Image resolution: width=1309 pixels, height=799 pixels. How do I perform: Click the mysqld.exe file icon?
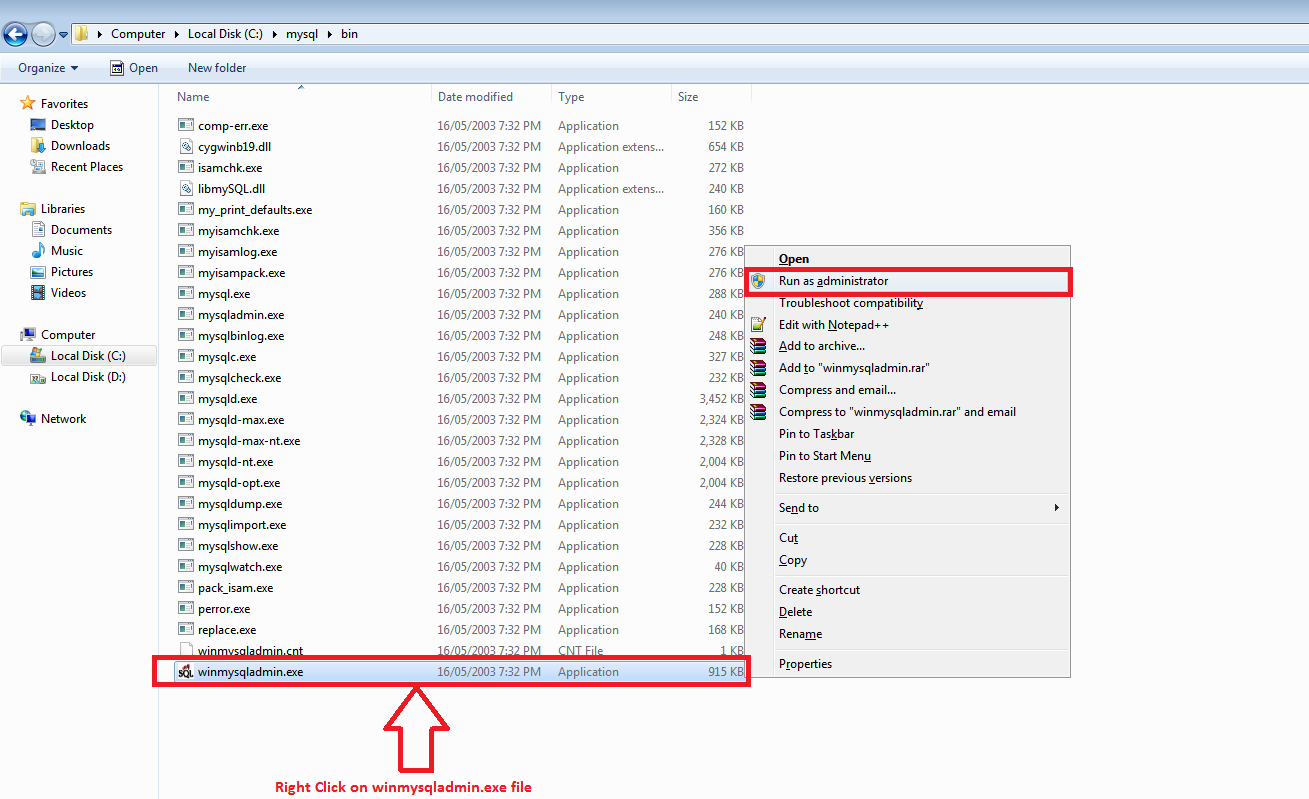pyautogui.click(x=186, y=399)
